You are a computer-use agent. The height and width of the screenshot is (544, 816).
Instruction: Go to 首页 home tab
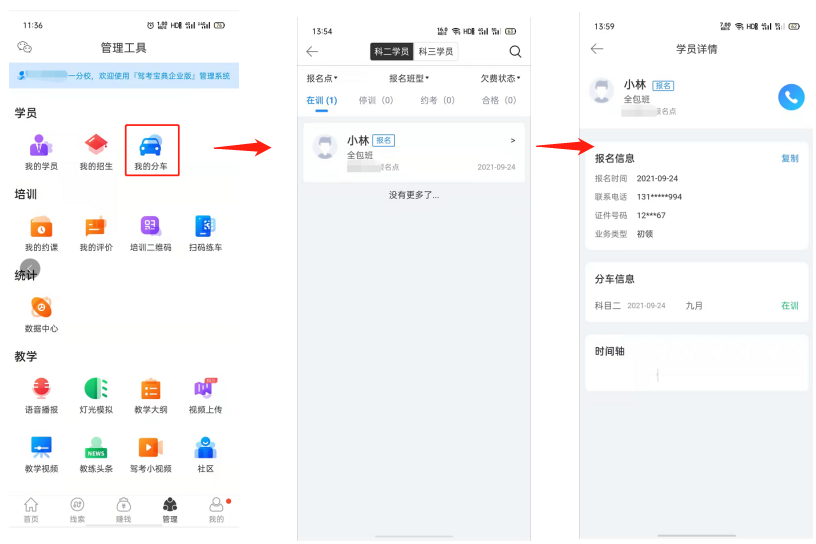coord(31,510)
